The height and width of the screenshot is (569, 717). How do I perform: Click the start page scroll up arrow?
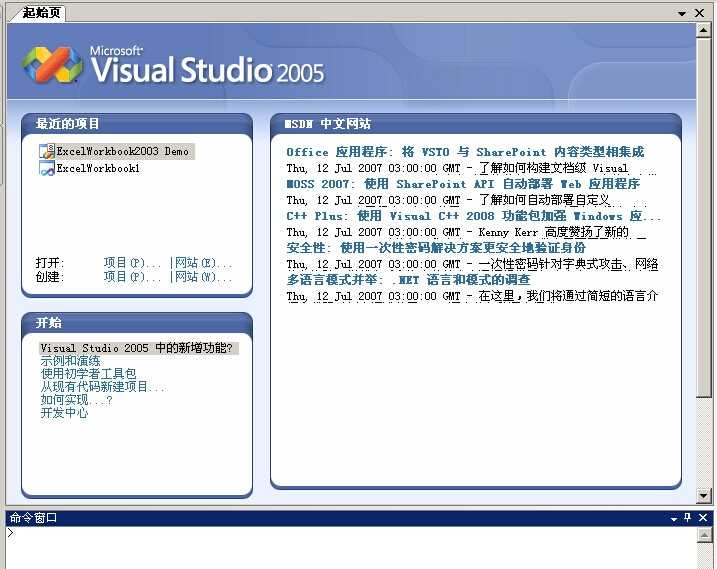(703, 31)
